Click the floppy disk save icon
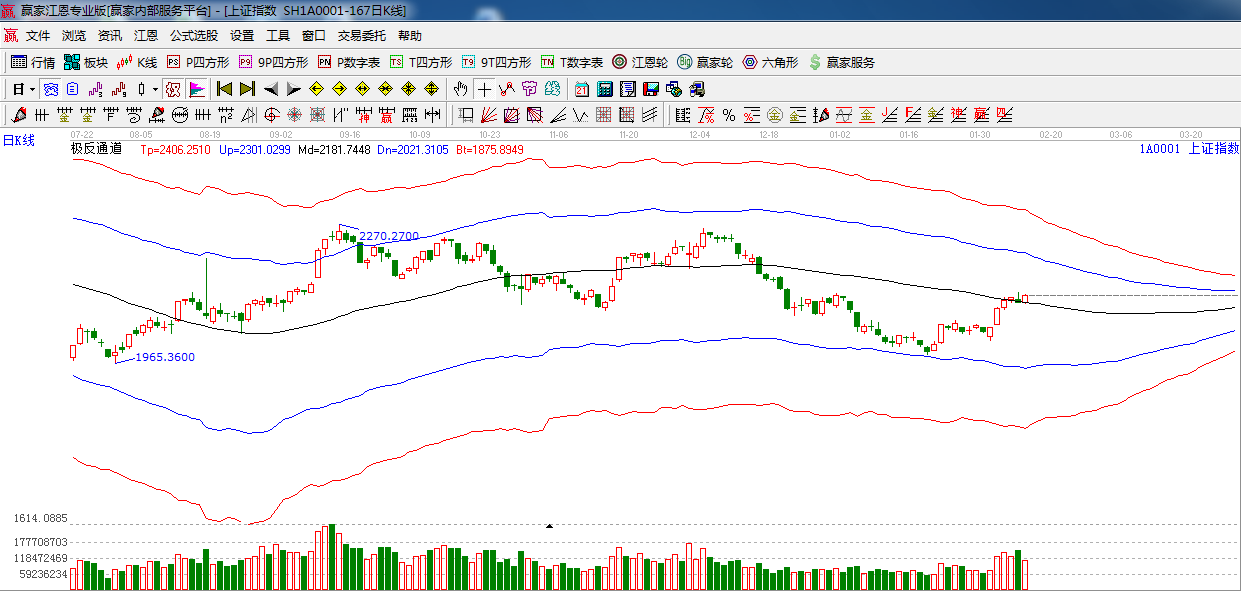The height and width of the screenshot is (591, 1241). click(651, 89)
